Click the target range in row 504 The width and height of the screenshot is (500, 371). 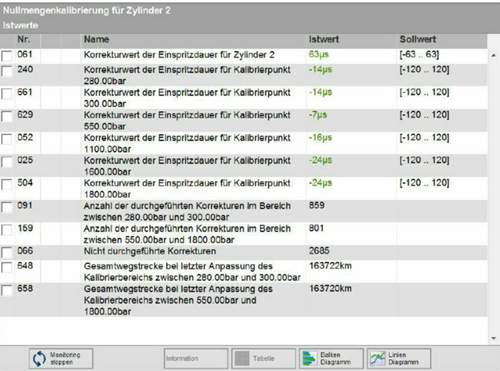424,183
